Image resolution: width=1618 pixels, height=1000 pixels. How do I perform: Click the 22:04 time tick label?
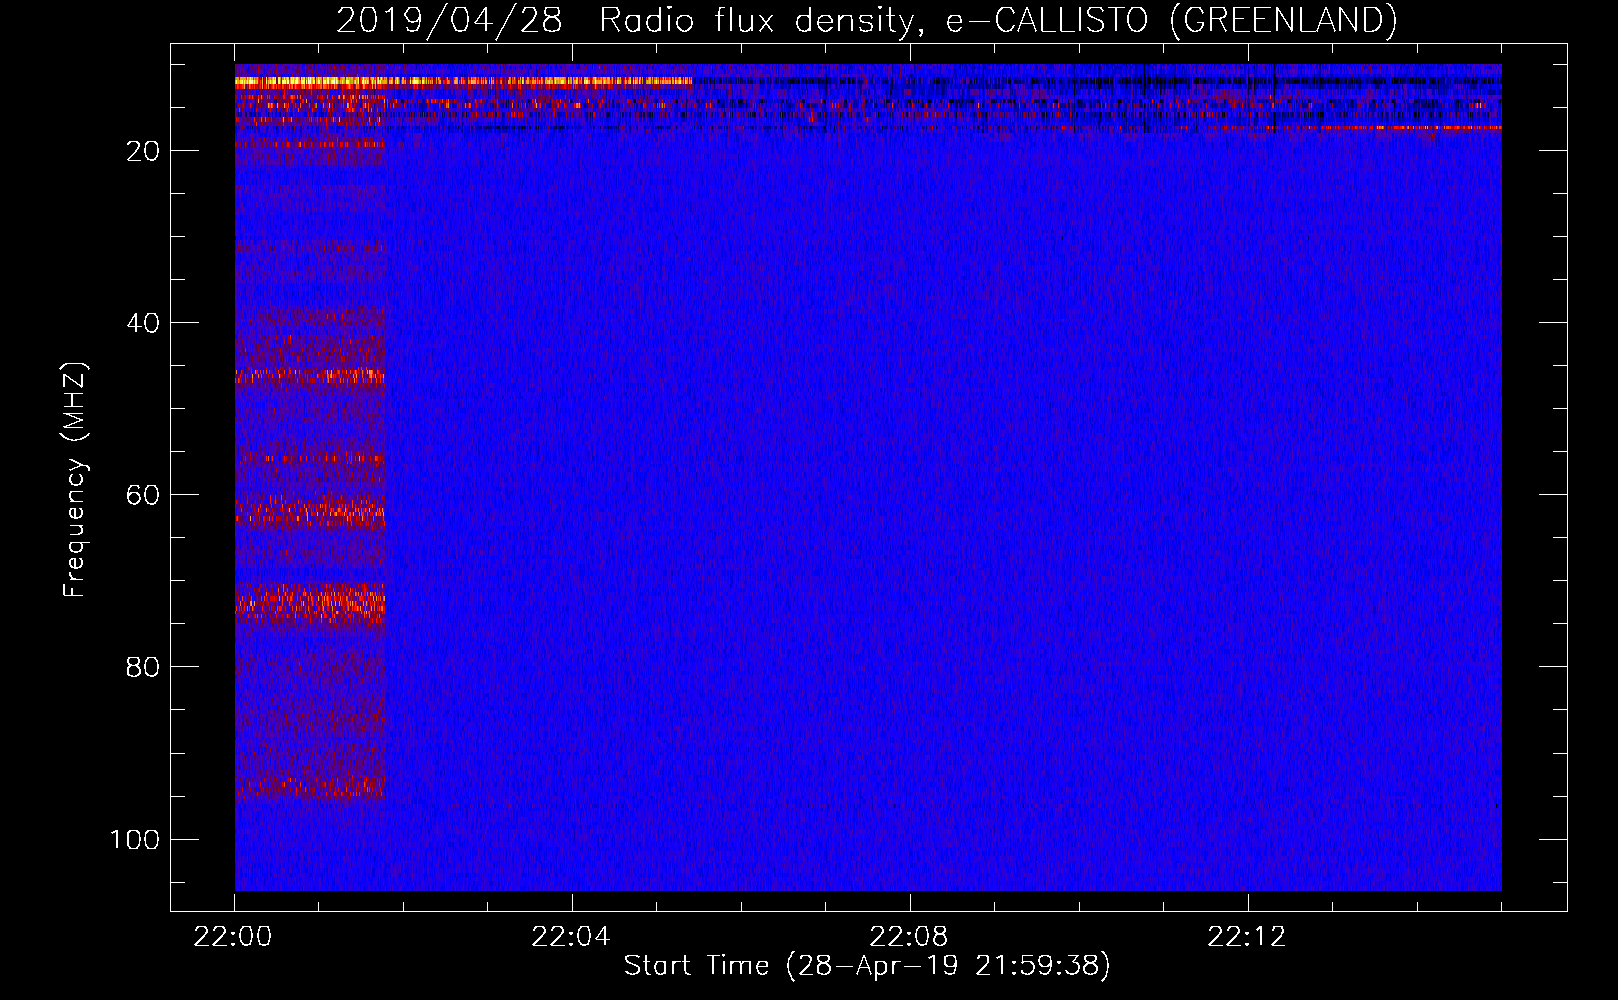click(571, 937)
